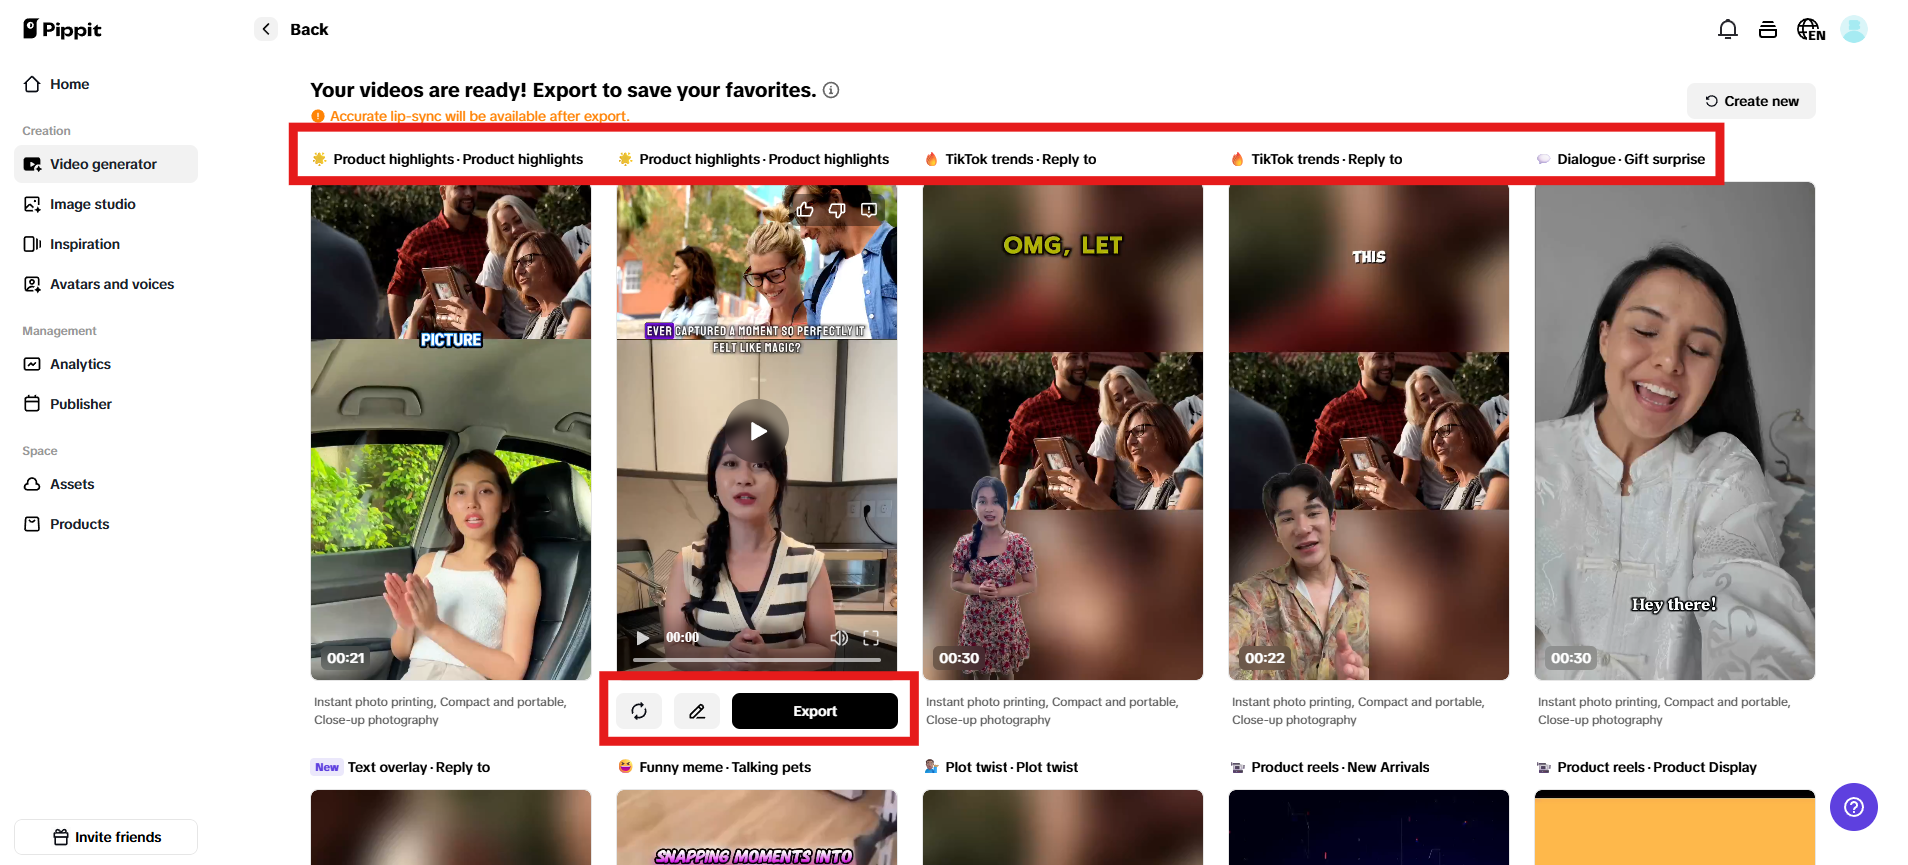
Task: Select the 00:22 THIS video thumbnail
Action: [x=1369, y=431]
